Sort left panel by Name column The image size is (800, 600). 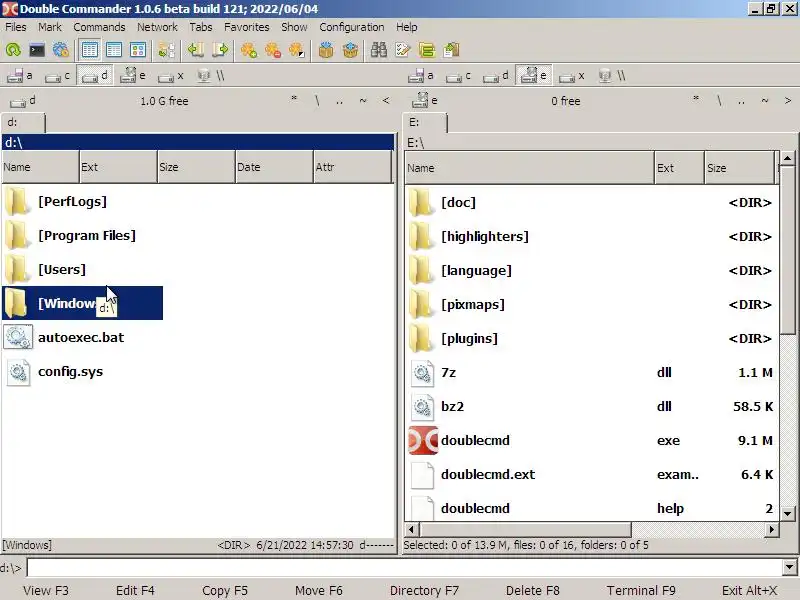(40, 167)
